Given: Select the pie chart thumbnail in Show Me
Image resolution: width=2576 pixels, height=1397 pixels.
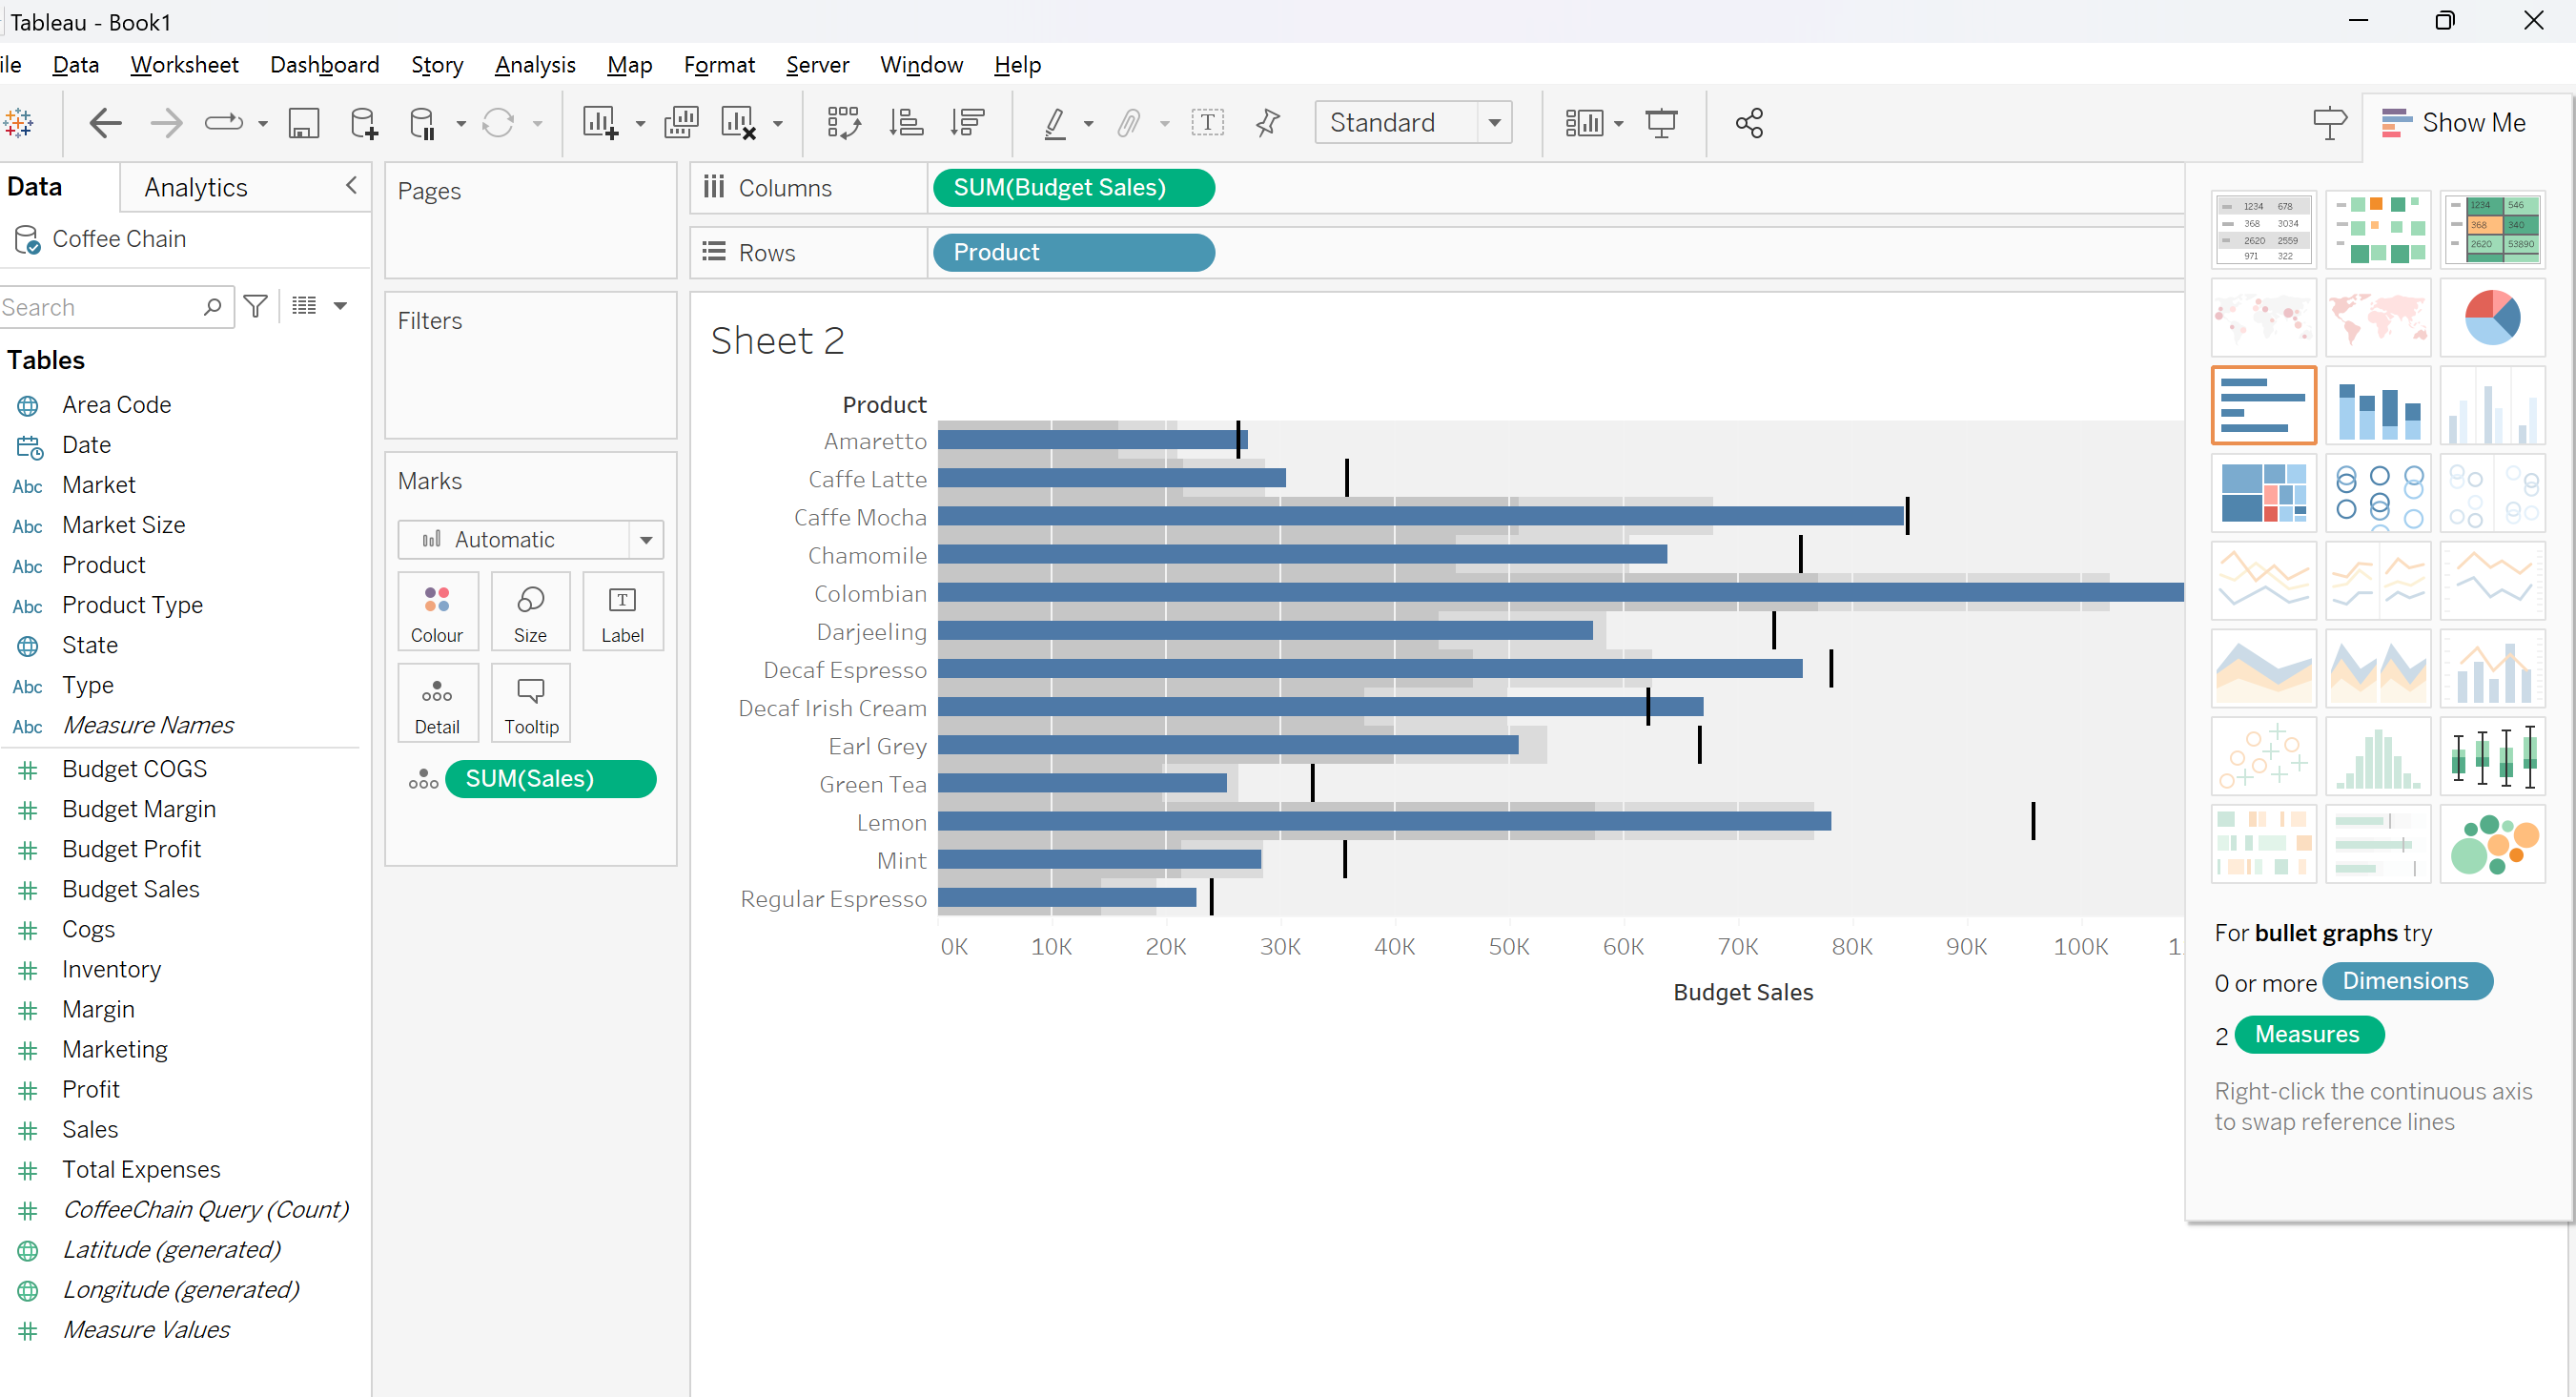Looking at the screenshot, I should click(2491, 317).
